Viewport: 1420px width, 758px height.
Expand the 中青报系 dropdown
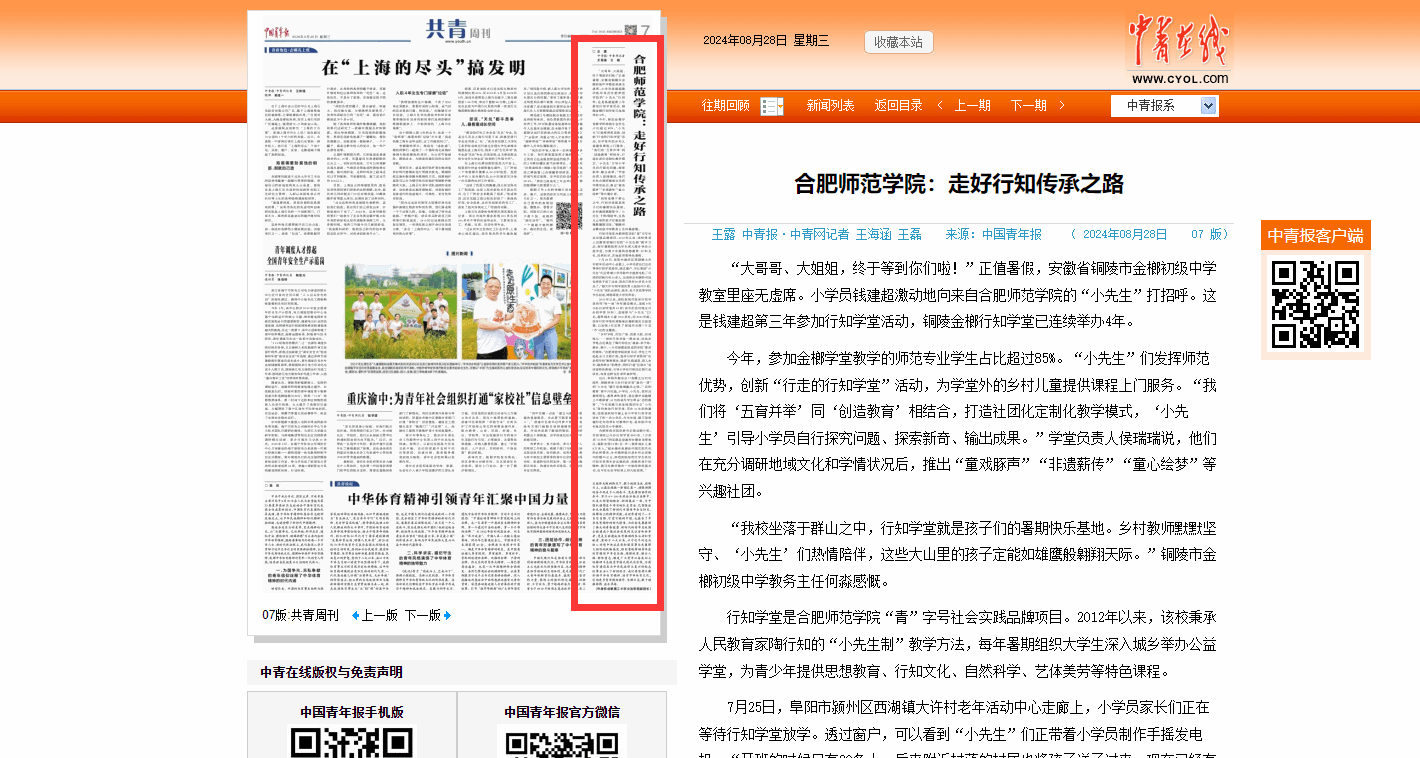1208,106
